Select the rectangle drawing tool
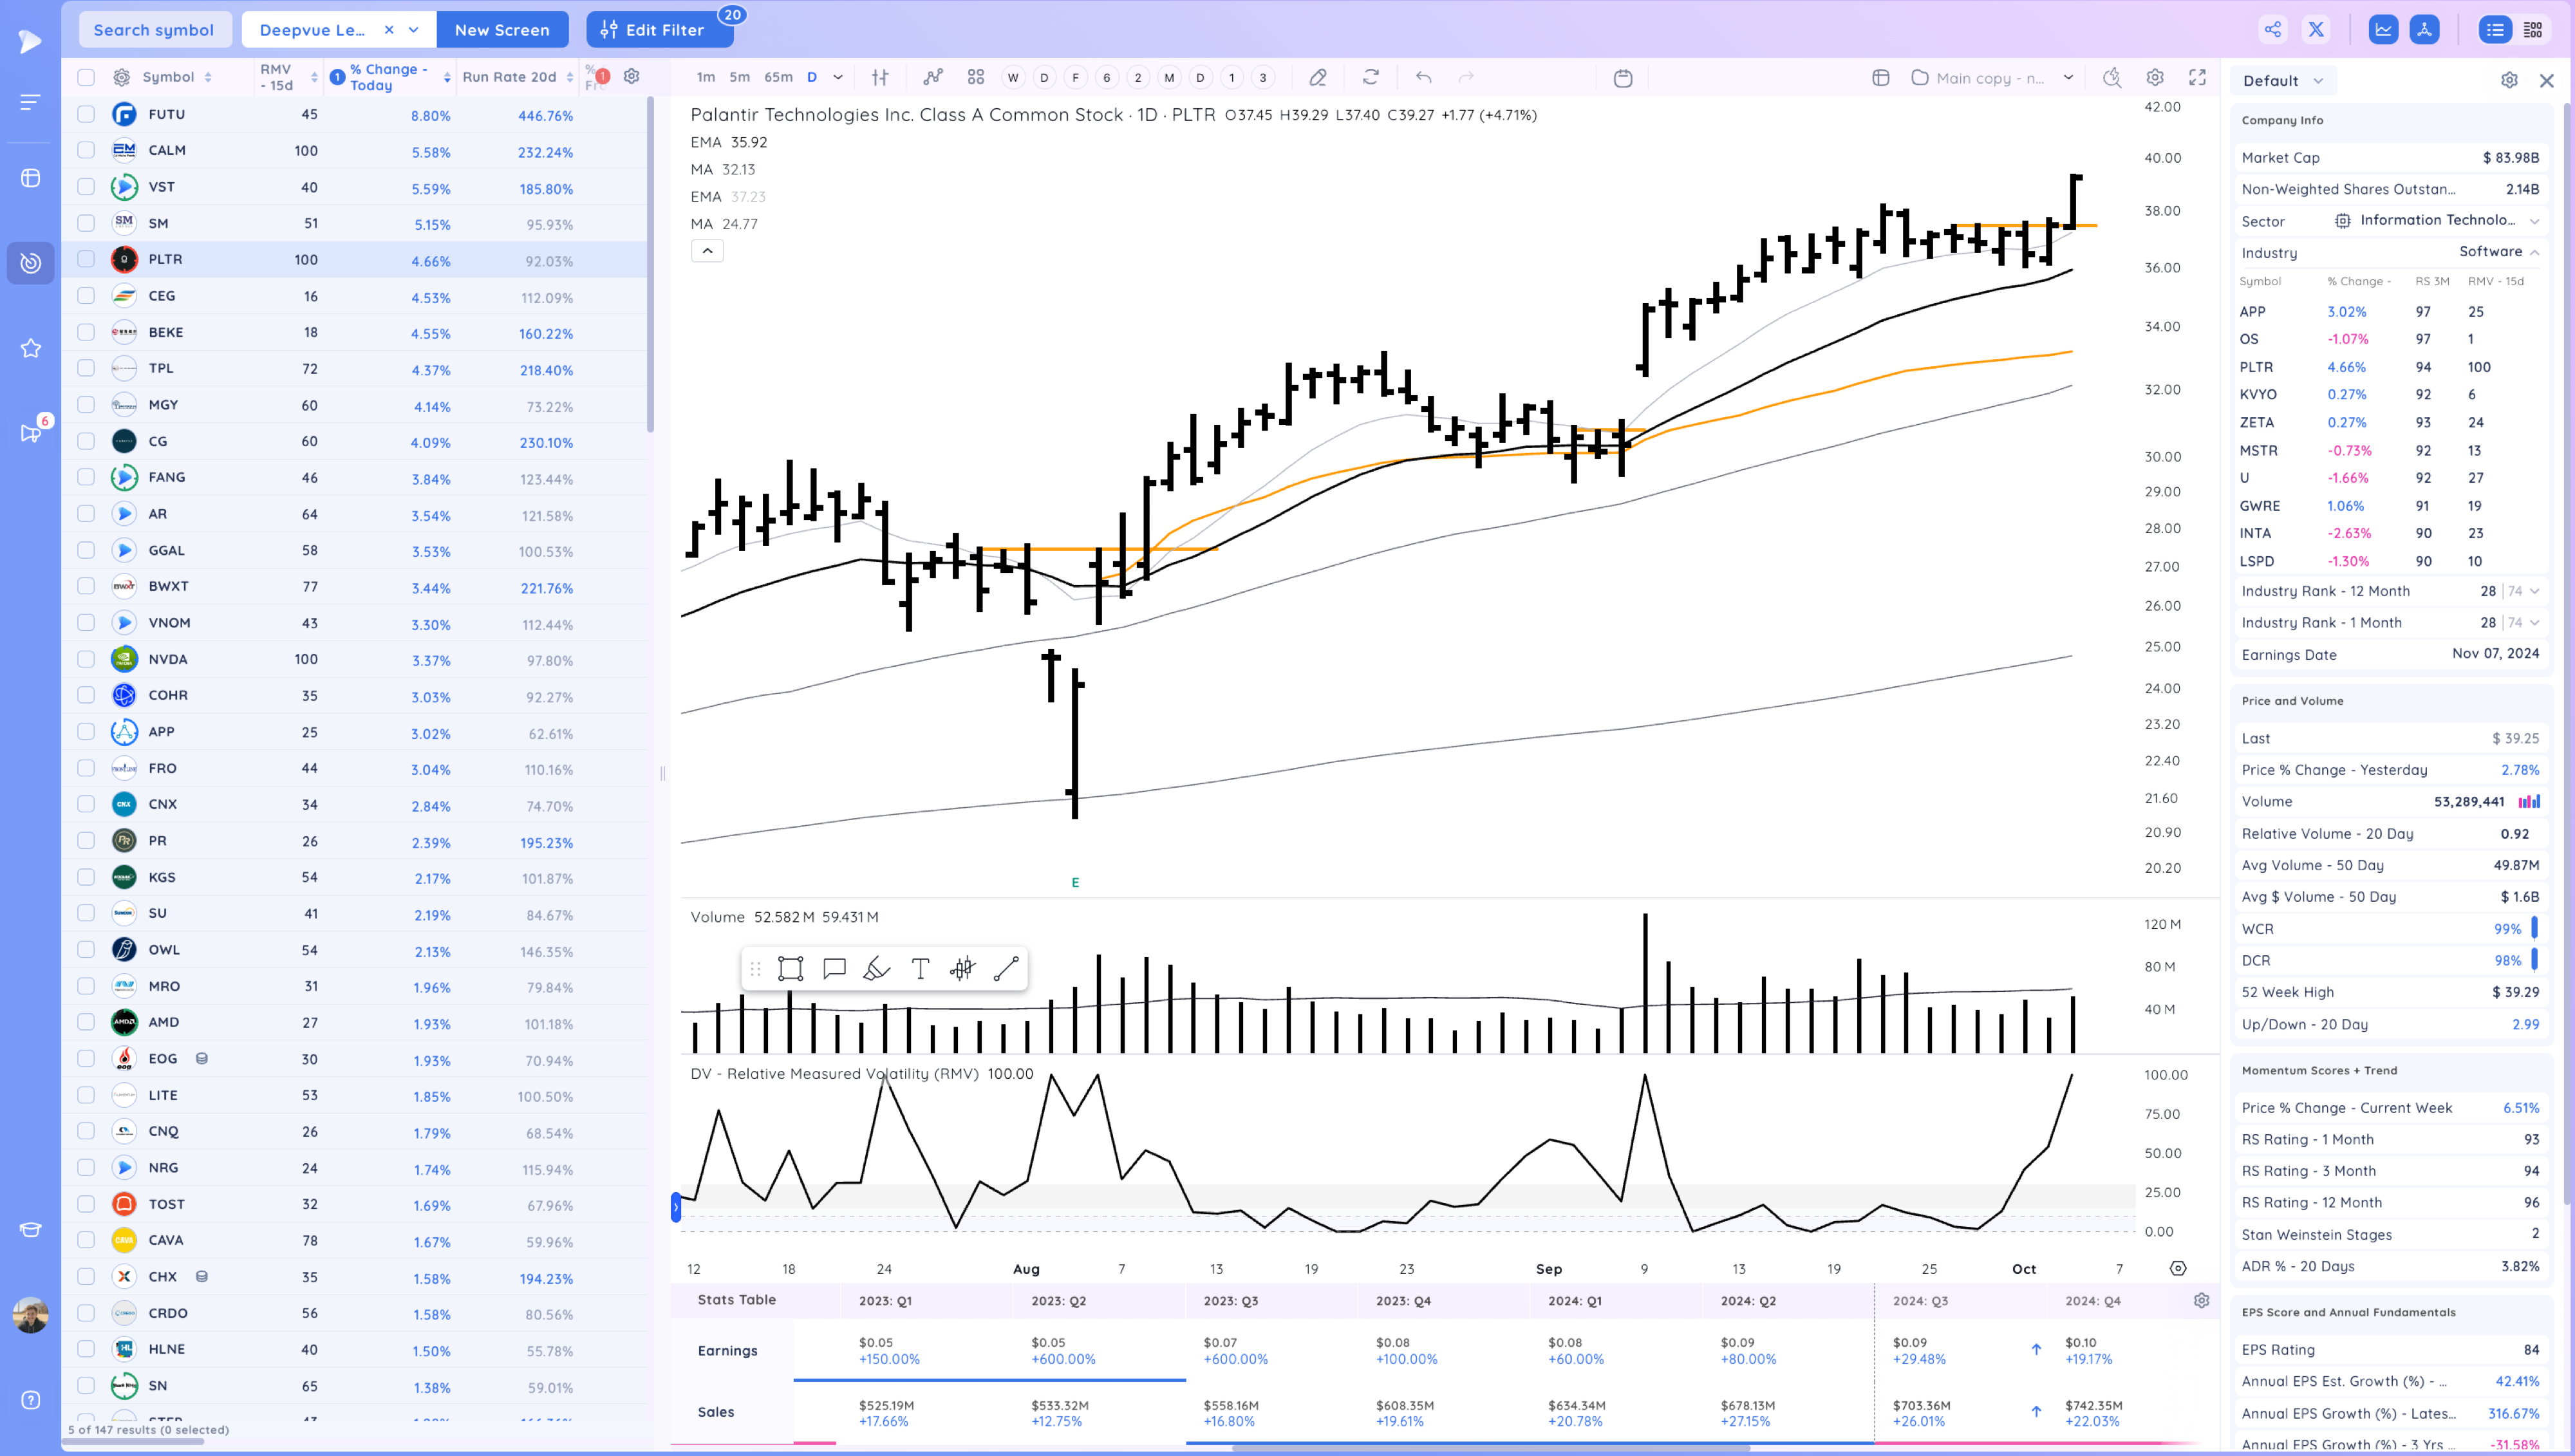This screenshot has width=2575, height=1456. point(790,968)
